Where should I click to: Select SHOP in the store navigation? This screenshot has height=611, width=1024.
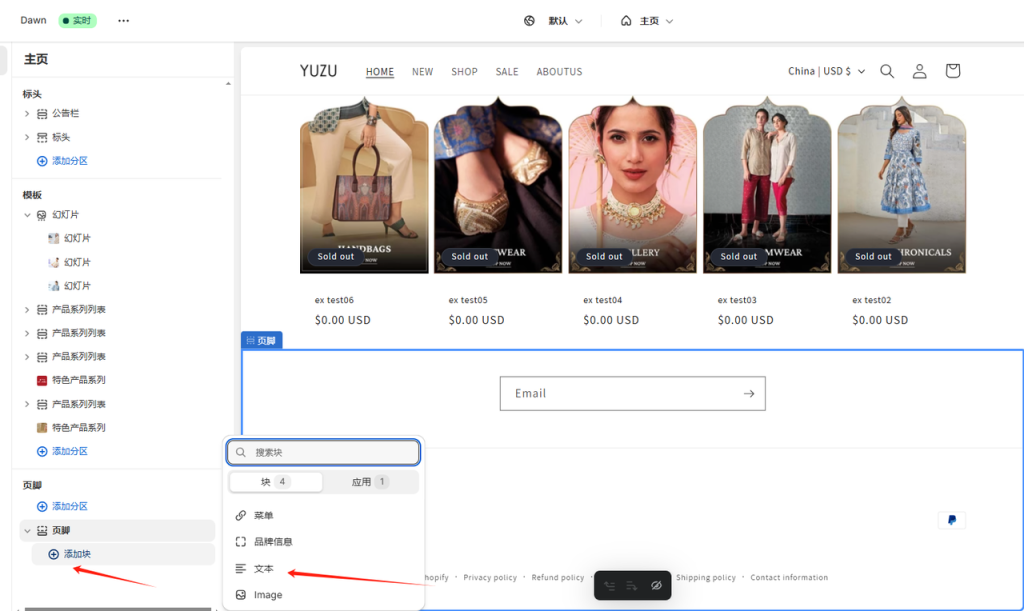tap(463, 71)
